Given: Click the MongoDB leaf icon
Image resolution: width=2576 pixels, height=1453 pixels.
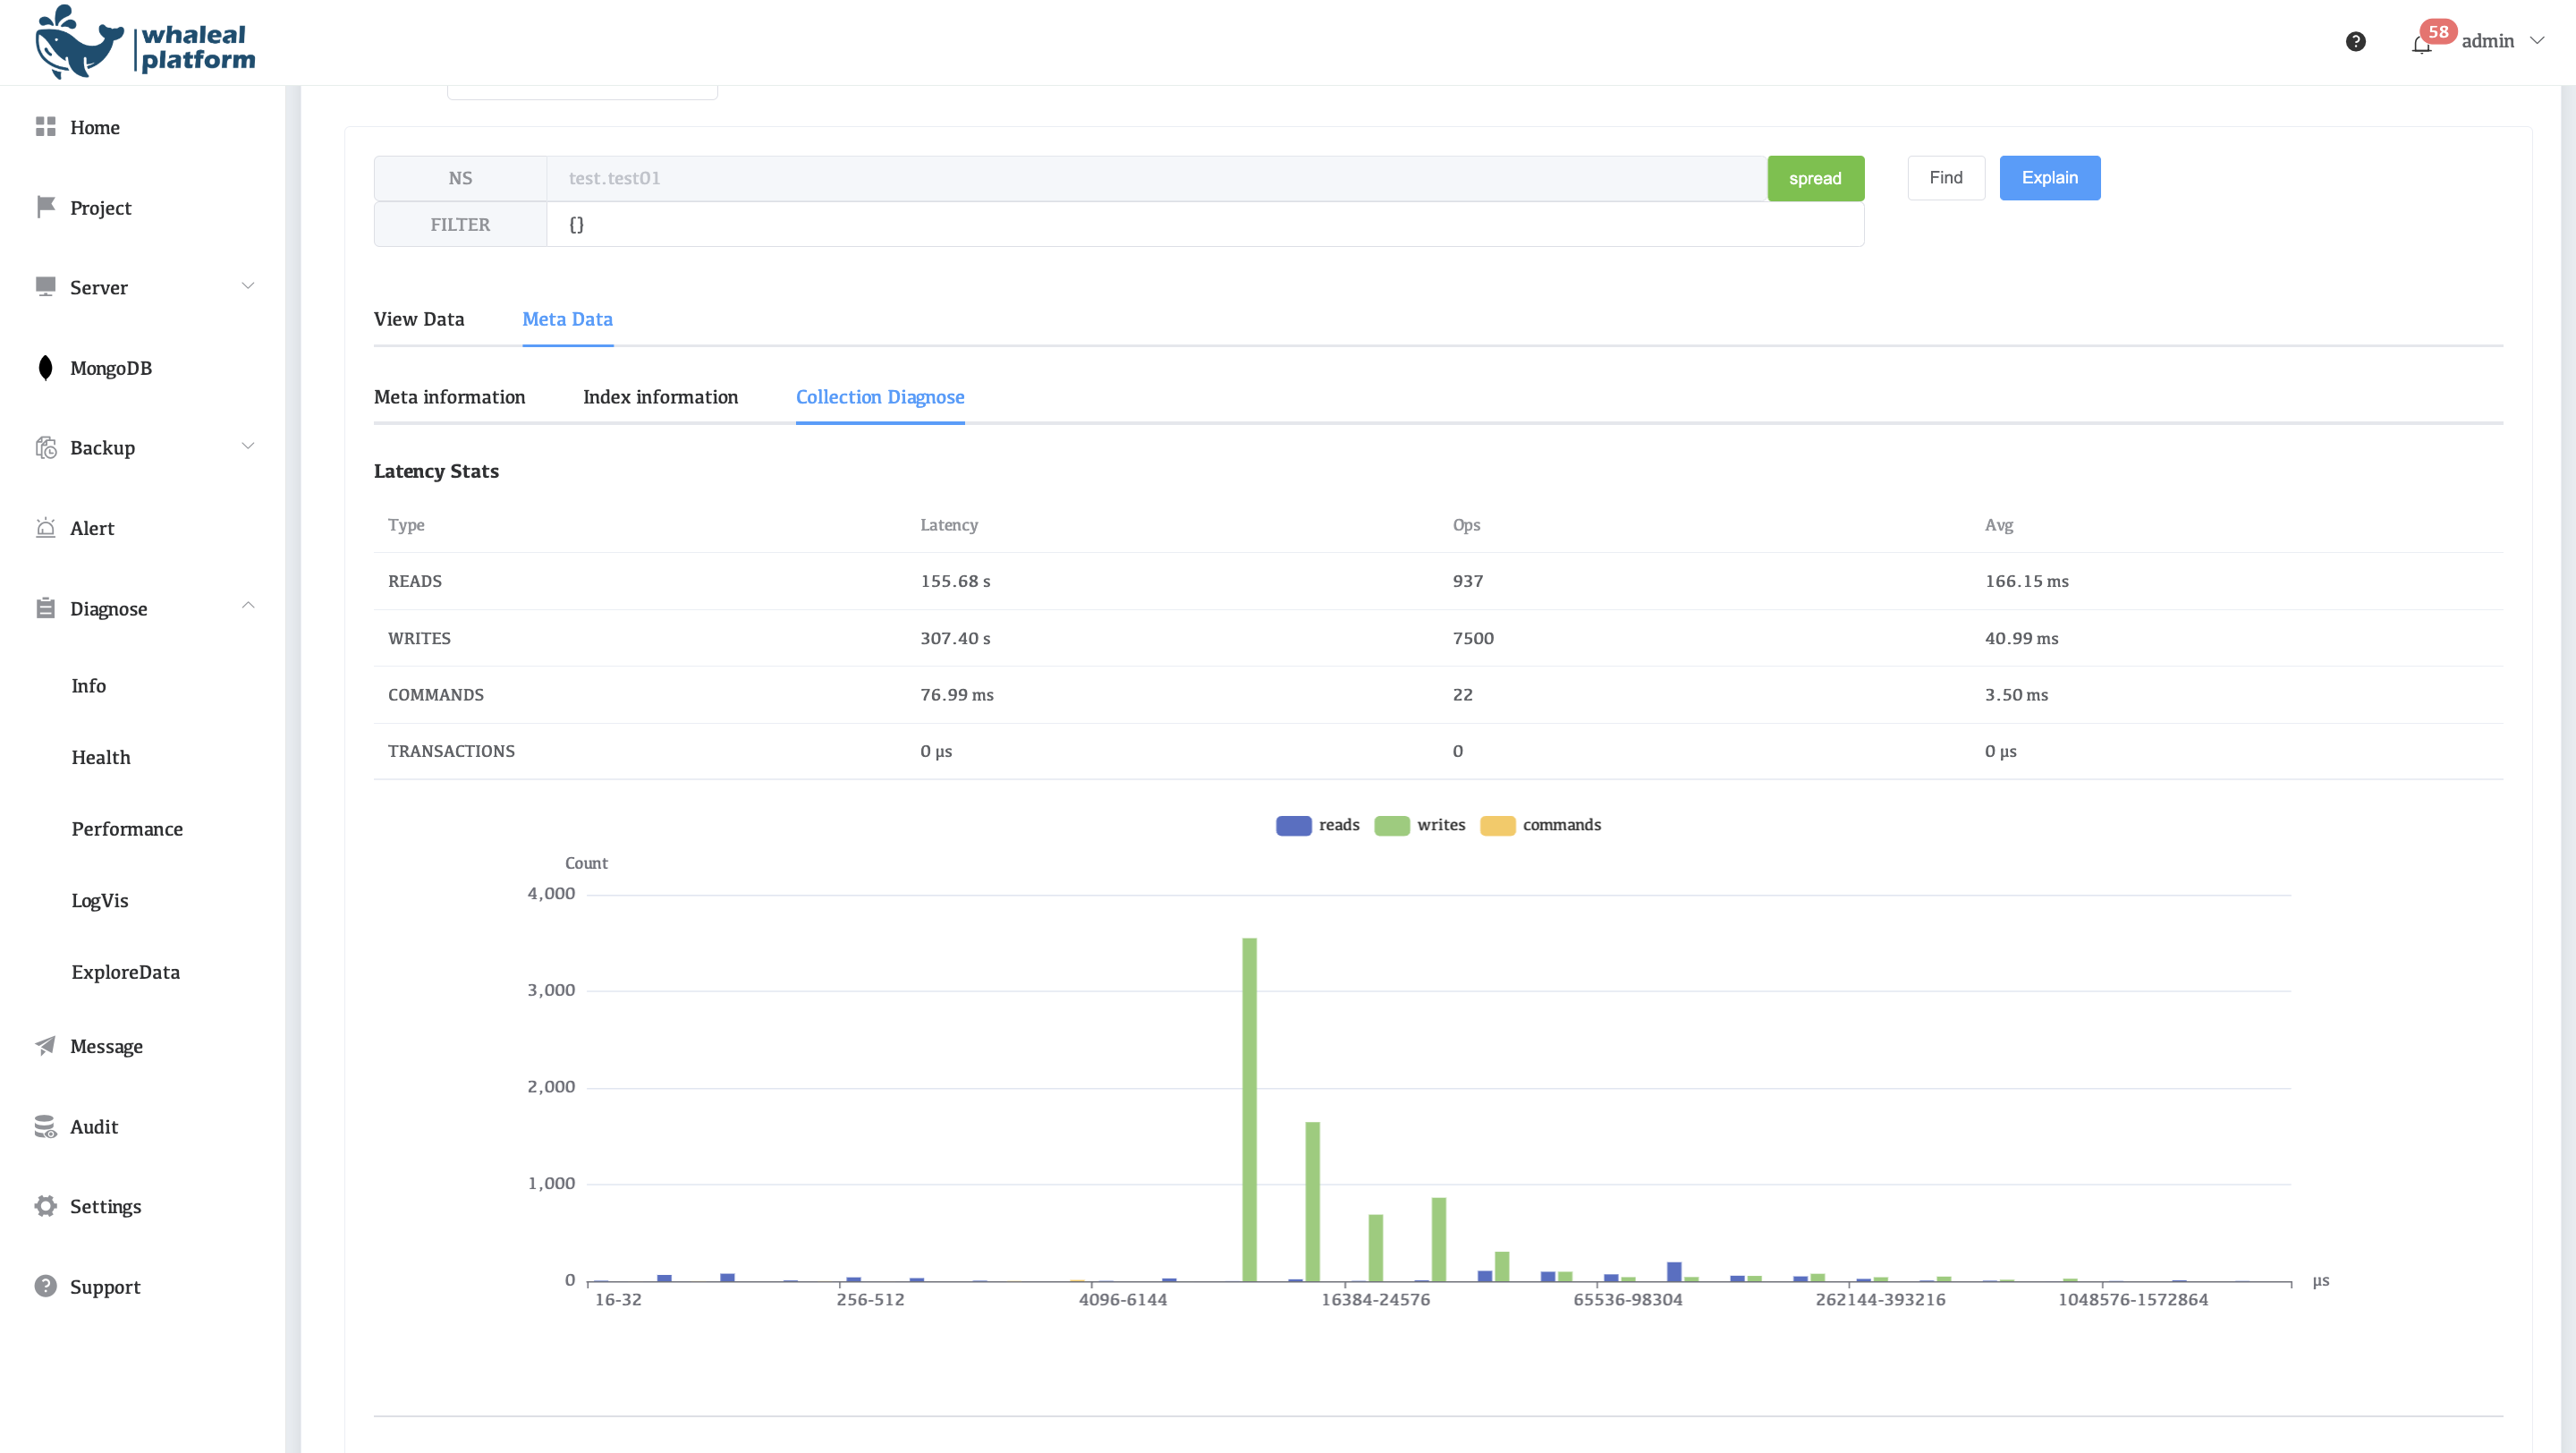Looking at the screenshot, I should (45, 368).
